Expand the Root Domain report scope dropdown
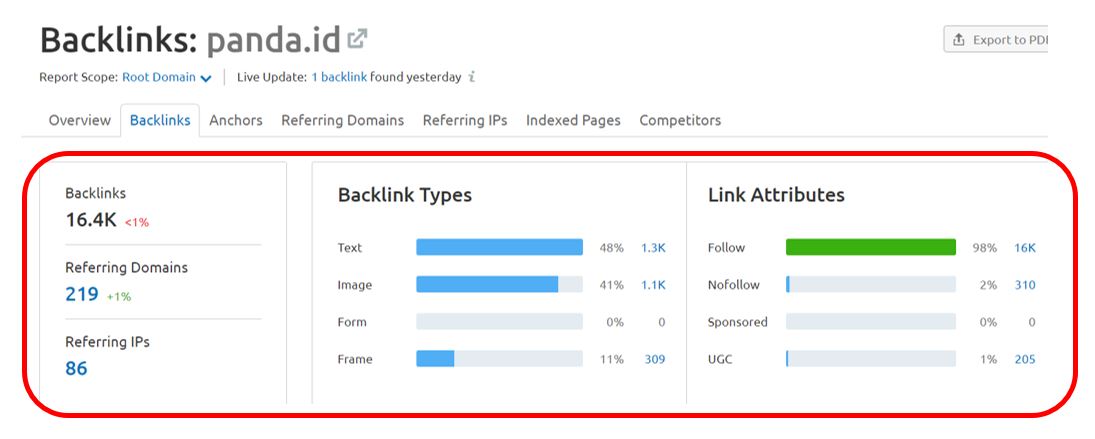1095x439 pixels. (166, 77)
